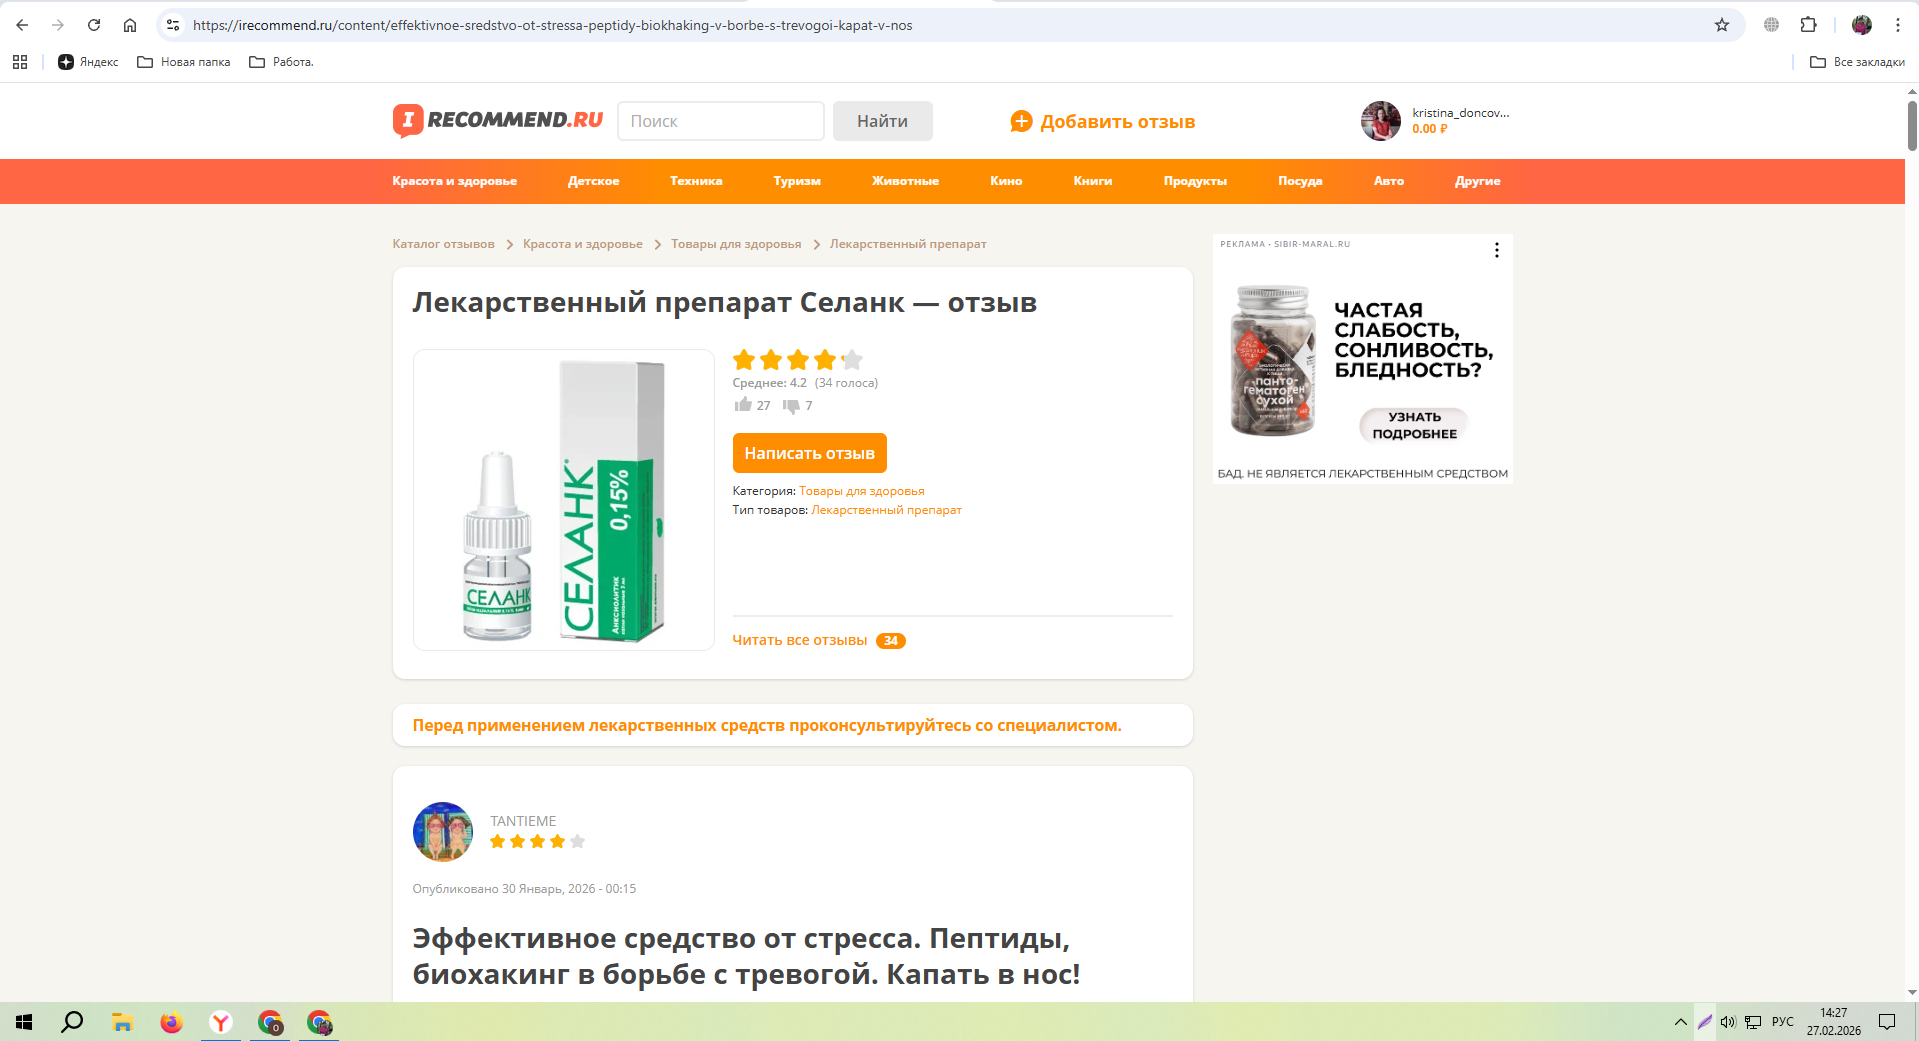
Task: Open the Chrome three-dot menu
Action: click(x=1897, y=25)
